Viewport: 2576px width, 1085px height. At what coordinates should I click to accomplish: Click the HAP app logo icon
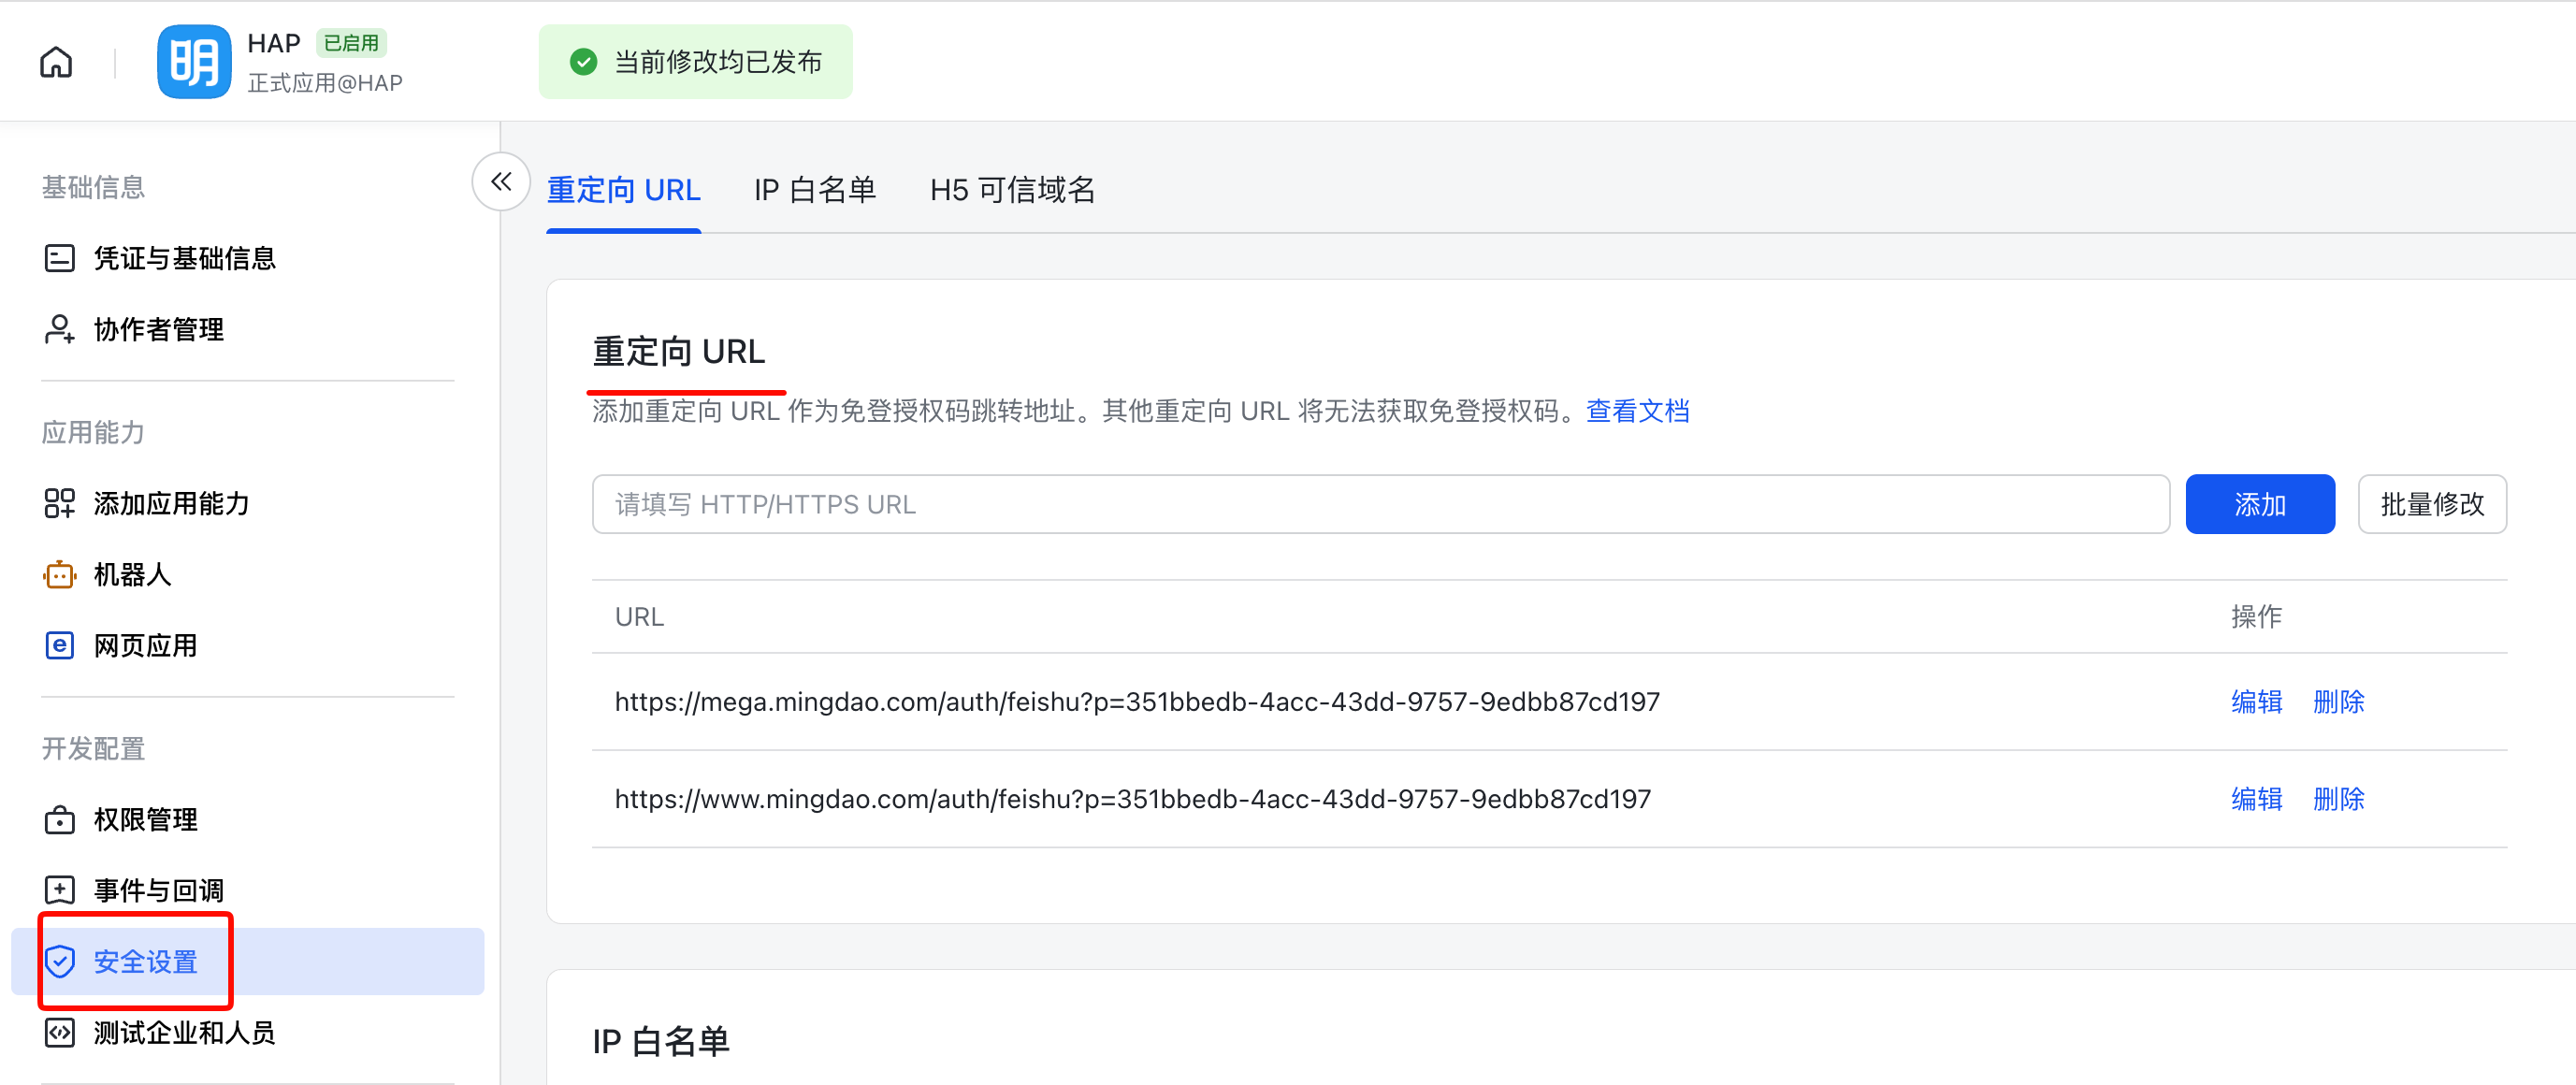click(194, 62)
